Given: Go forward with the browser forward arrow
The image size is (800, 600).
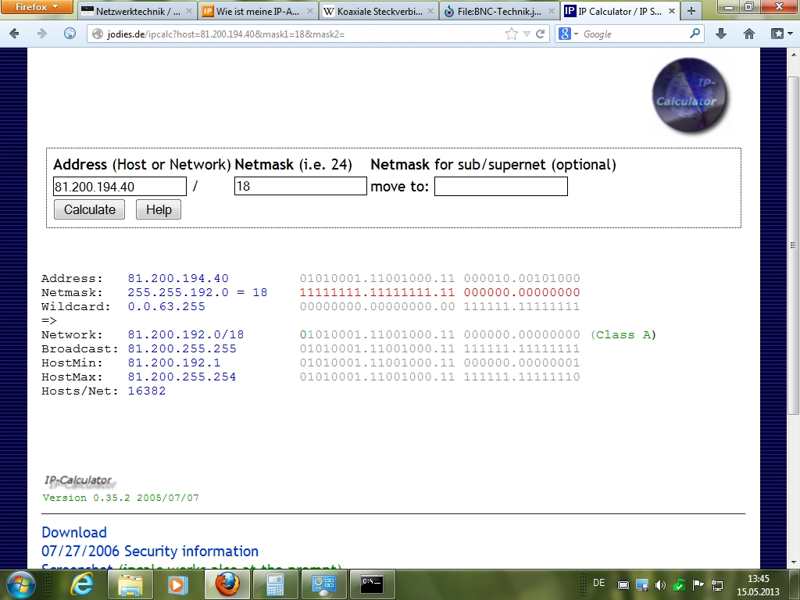Looking at the screenshot, I should (x=42, y=34).
